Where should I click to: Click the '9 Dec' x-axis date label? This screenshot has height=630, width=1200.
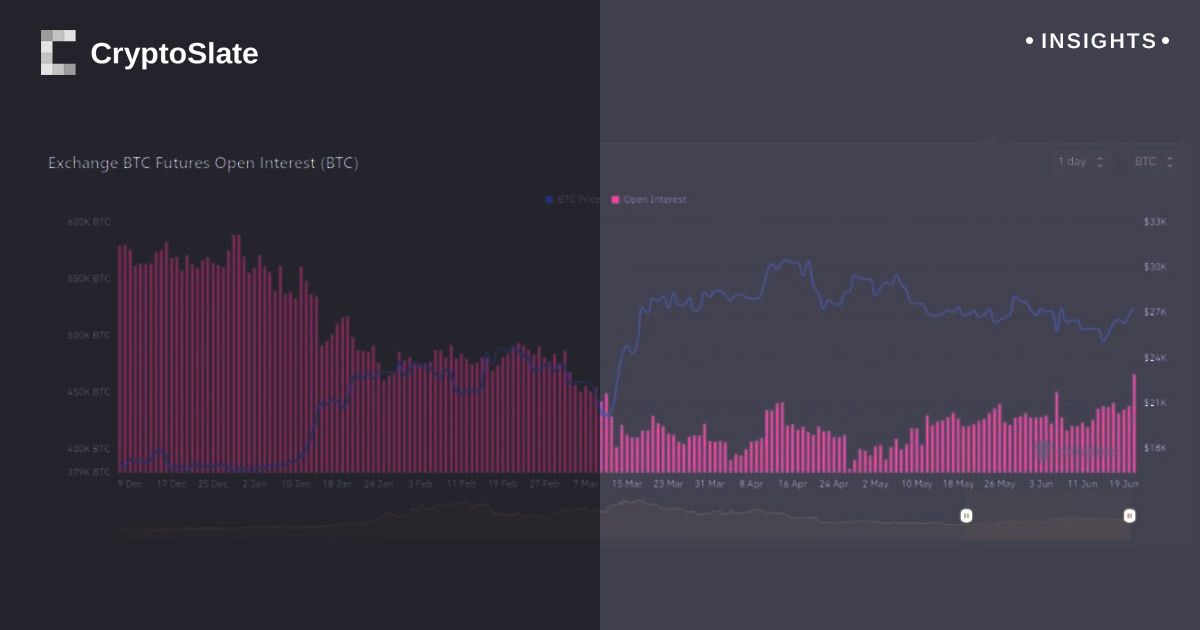tap(129, 484)
